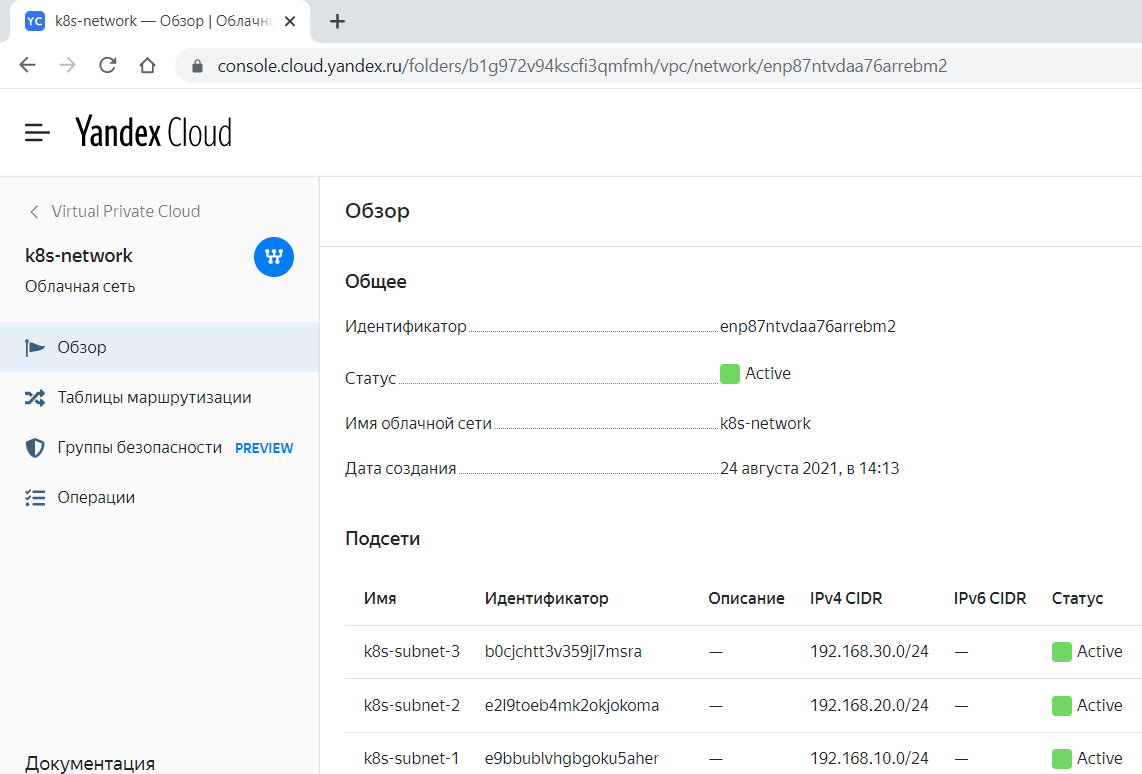The image size is (1142, 774).
Task: Open subnet k8s-subnet-2
Action: [x=411, y=706]
